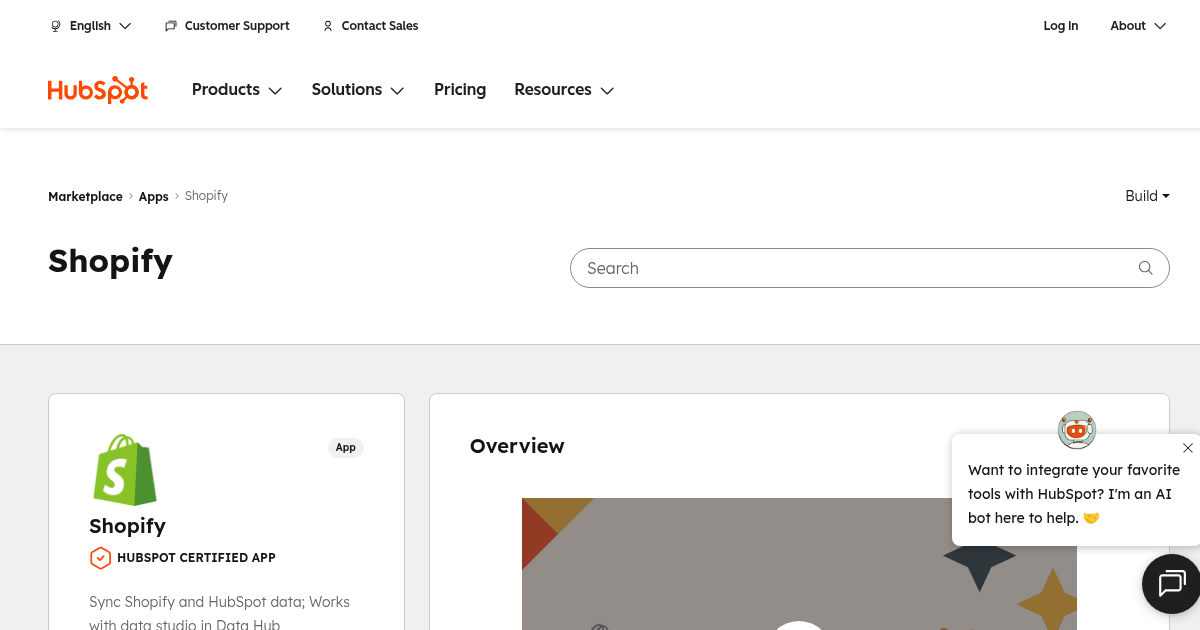
Task: Go to Marketplace via the breadcrumb
Action: 85,196
